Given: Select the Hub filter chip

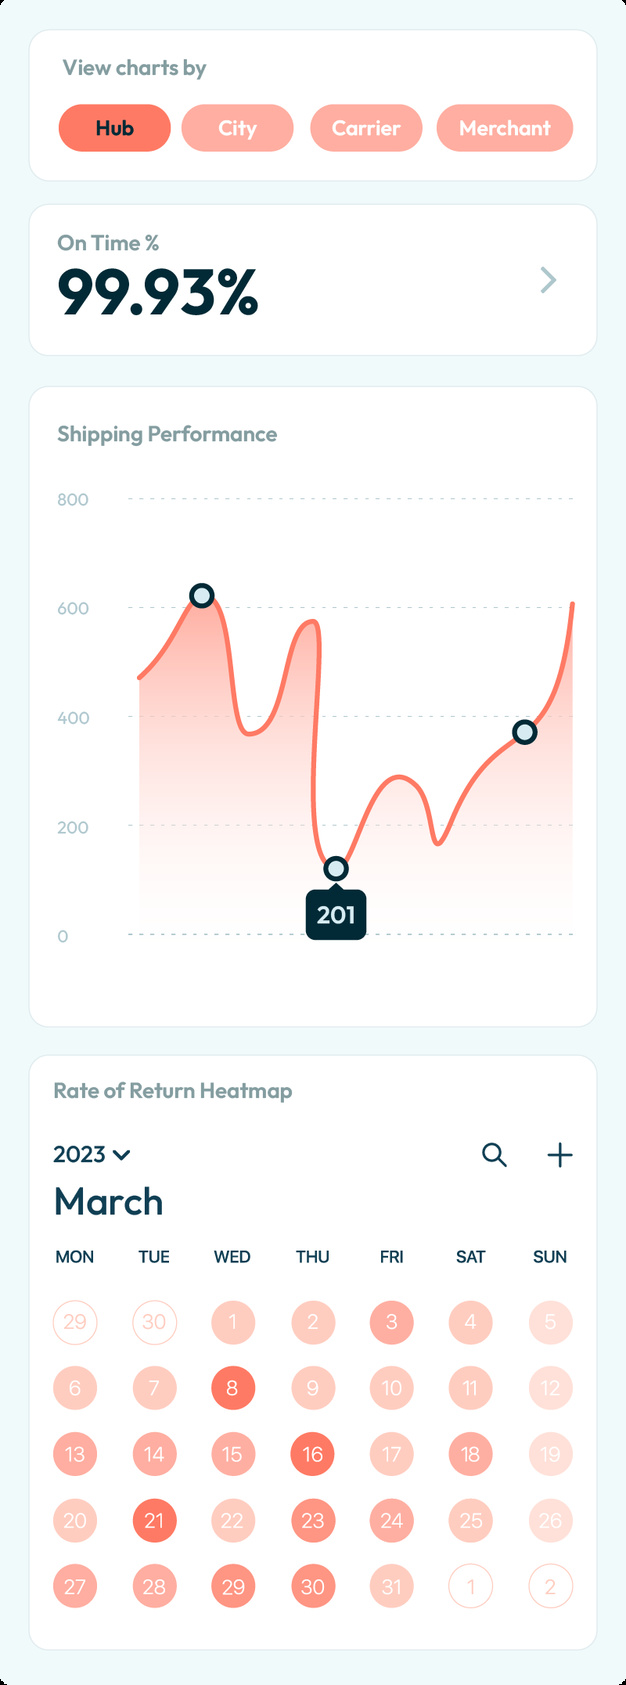Looking at the screenshot, I should 115,128.
